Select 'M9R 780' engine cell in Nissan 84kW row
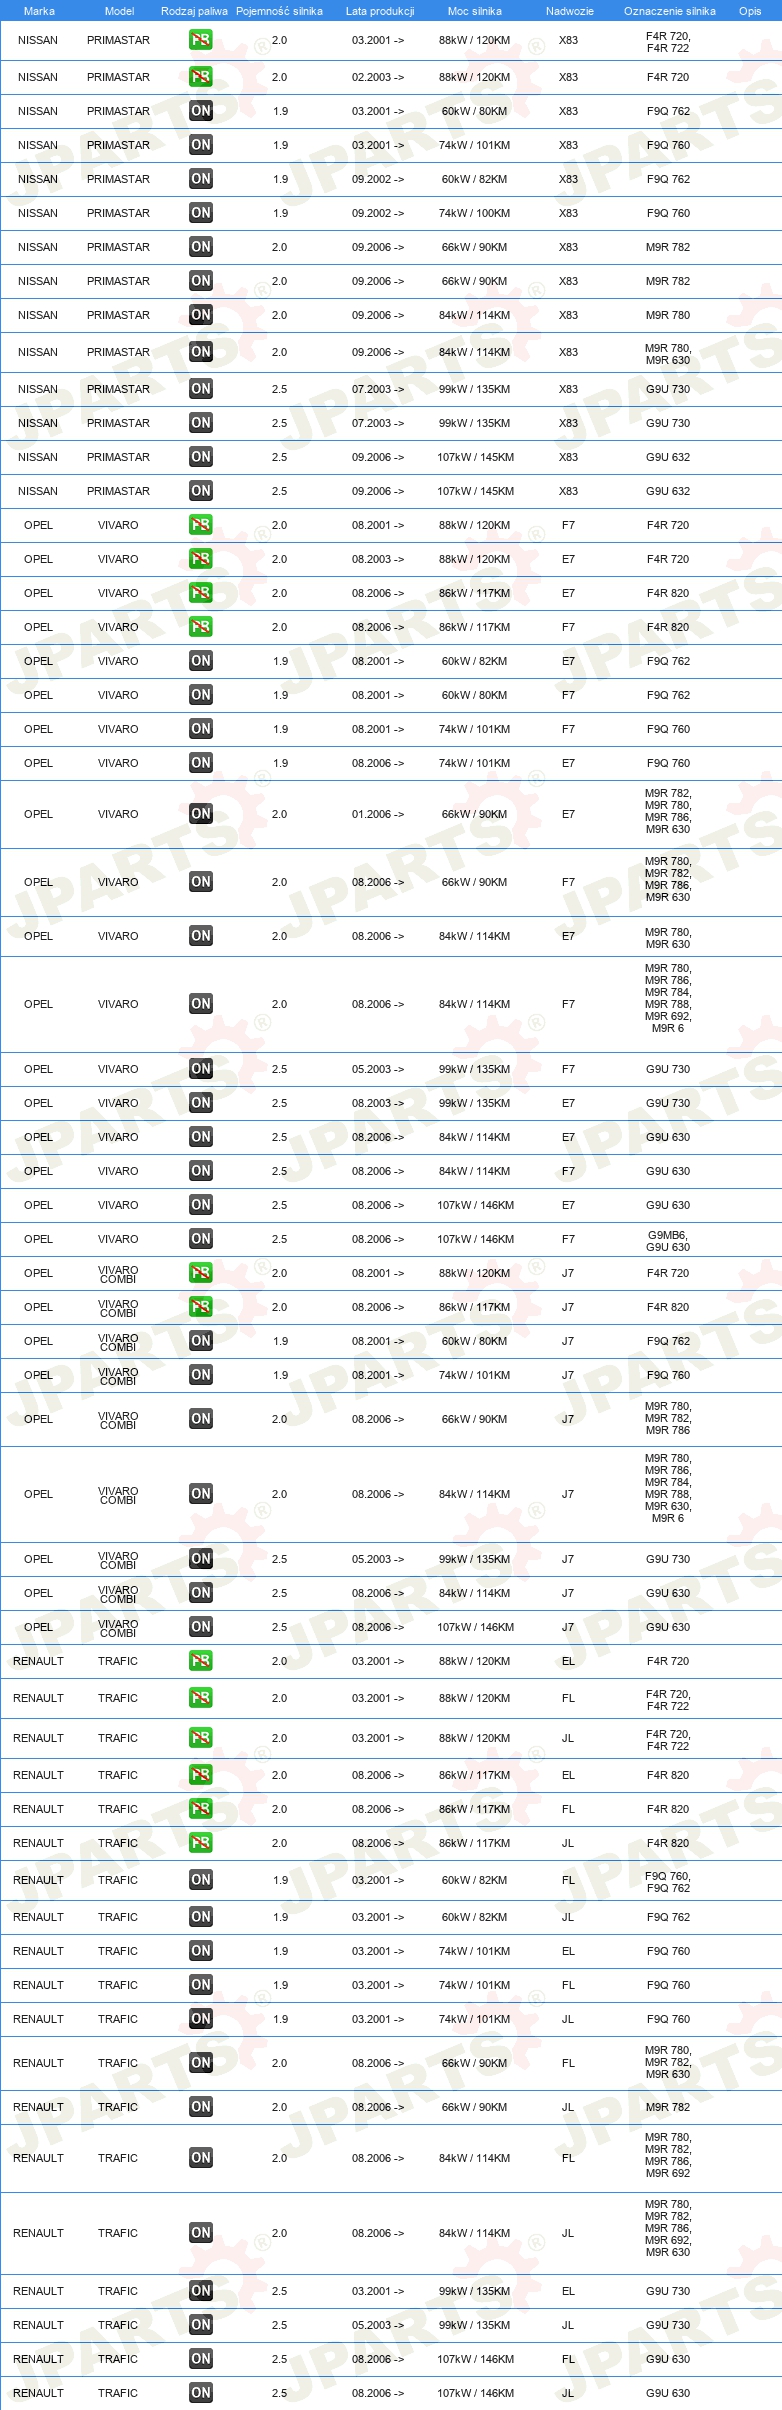Image resolution: width=782 pixels, height=2410 pixels. tap(668, 315)
